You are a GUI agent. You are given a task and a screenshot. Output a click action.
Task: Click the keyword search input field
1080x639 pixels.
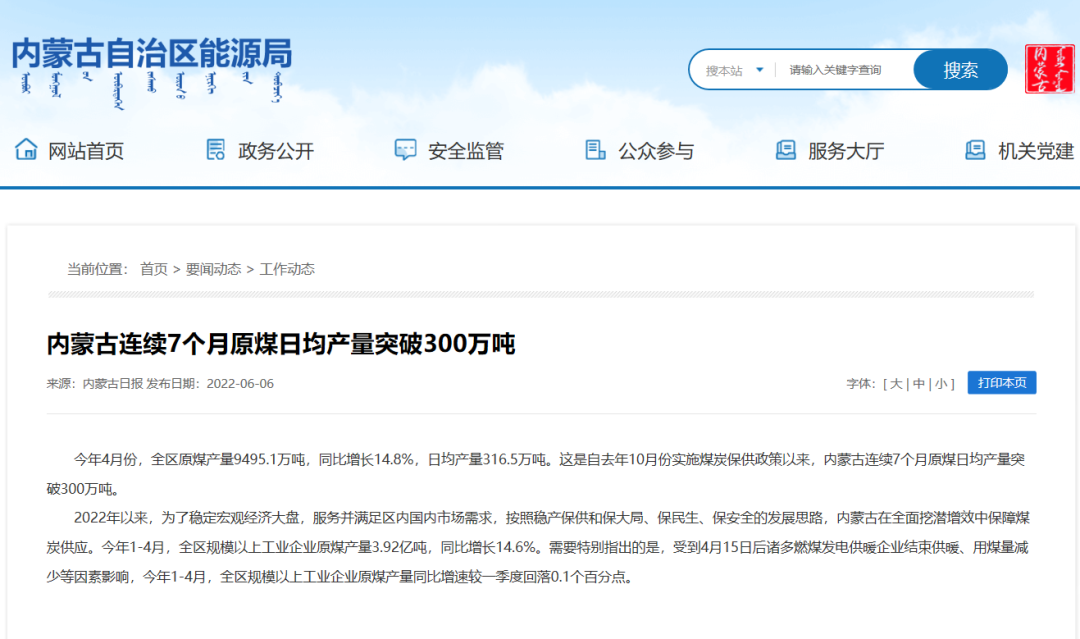pos(845,70)
